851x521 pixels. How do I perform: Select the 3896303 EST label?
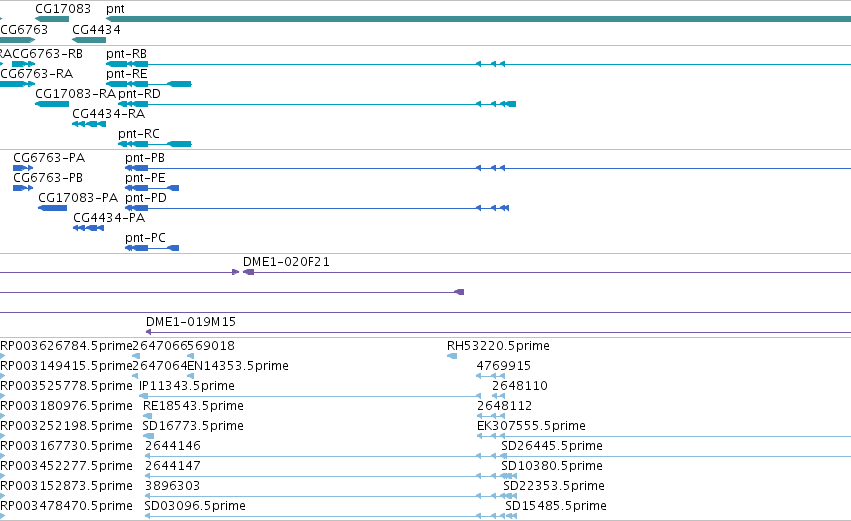pyautogui.click(x=173, y=486)
